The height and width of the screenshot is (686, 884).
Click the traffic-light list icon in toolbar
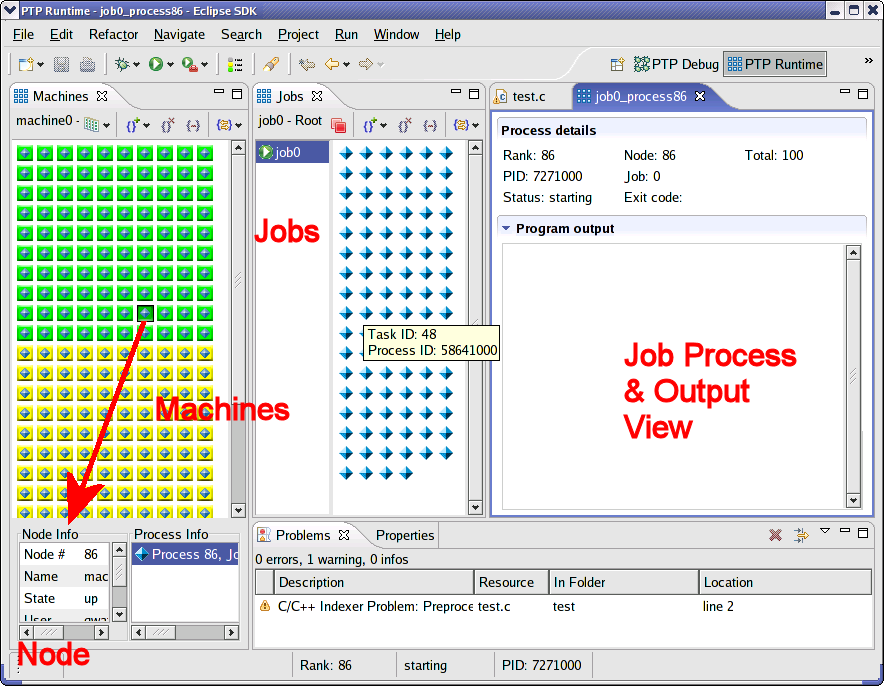point(235,65)
